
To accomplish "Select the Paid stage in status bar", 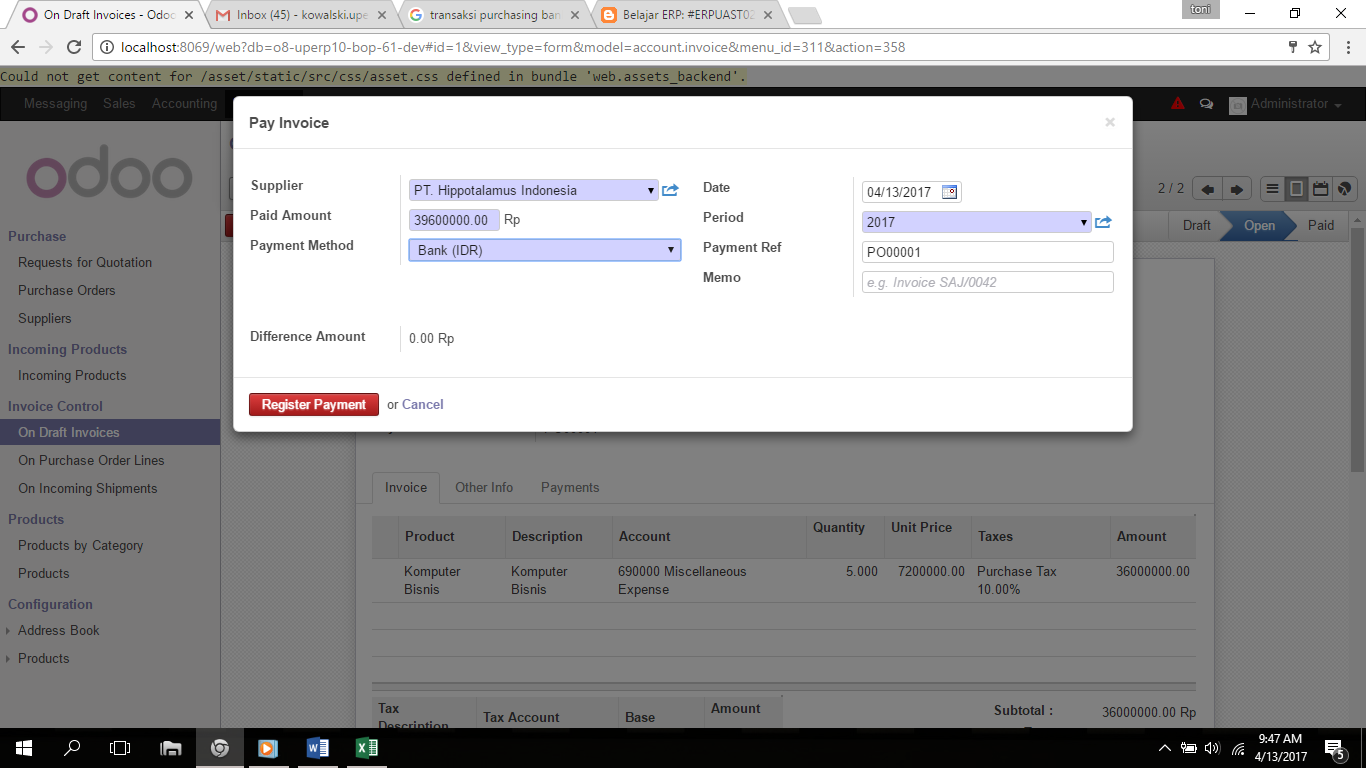I will click(x=1320, y=226).
